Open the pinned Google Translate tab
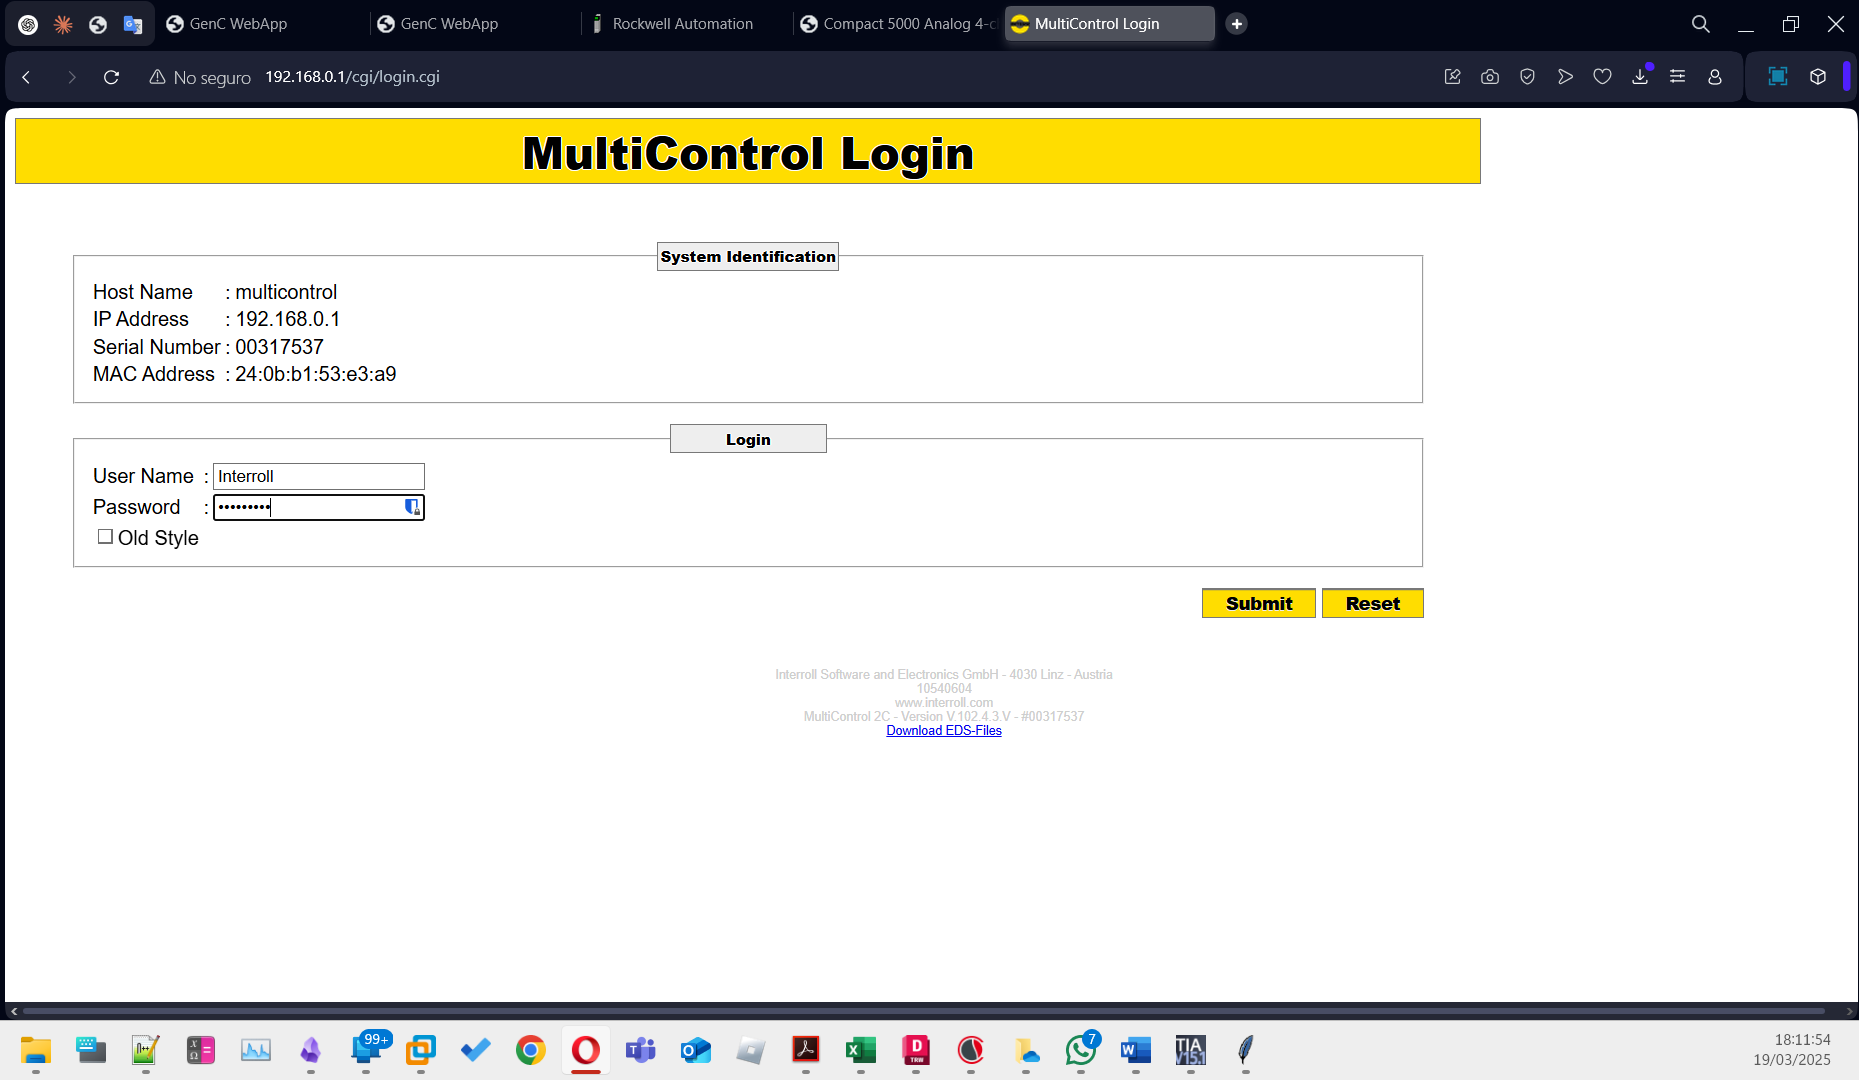 click(x=133, y=24)
